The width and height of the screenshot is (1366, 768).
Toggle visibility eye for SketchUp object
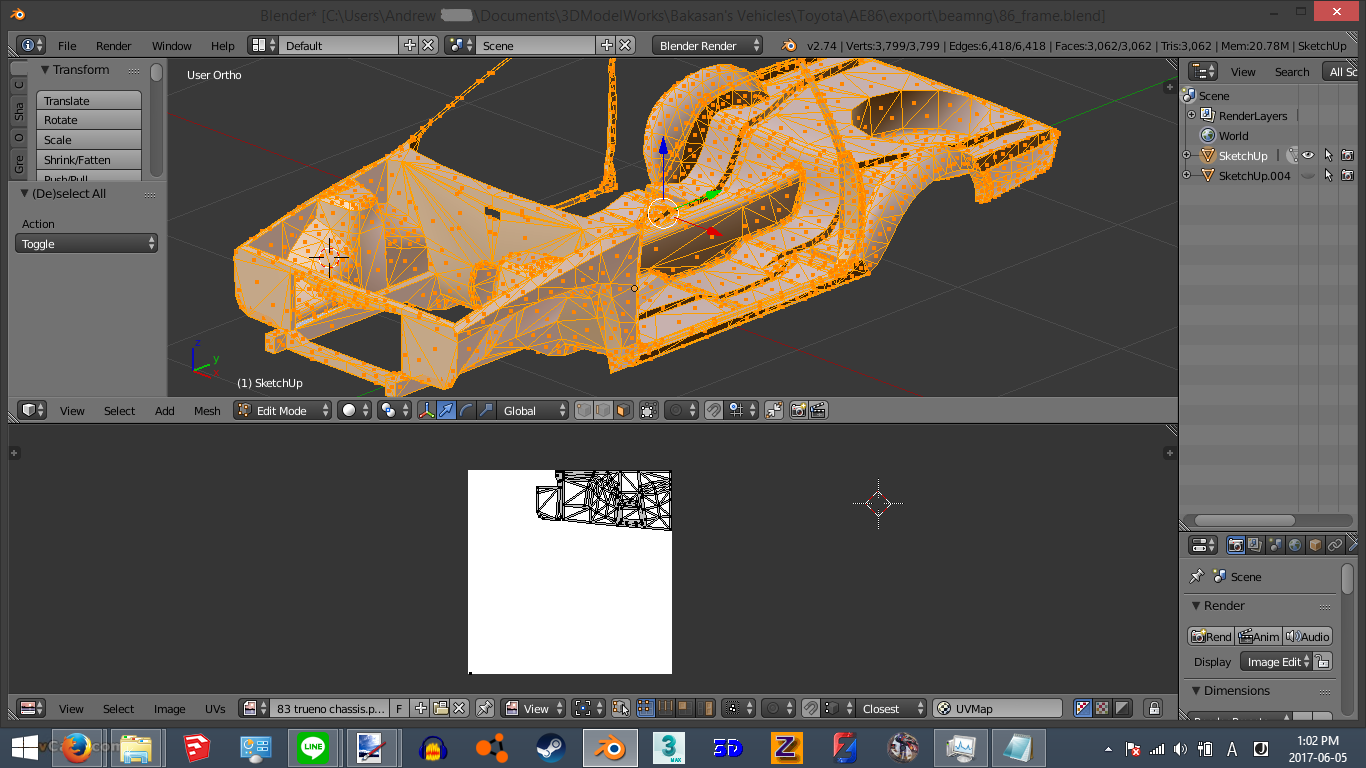coord(1308,155)
